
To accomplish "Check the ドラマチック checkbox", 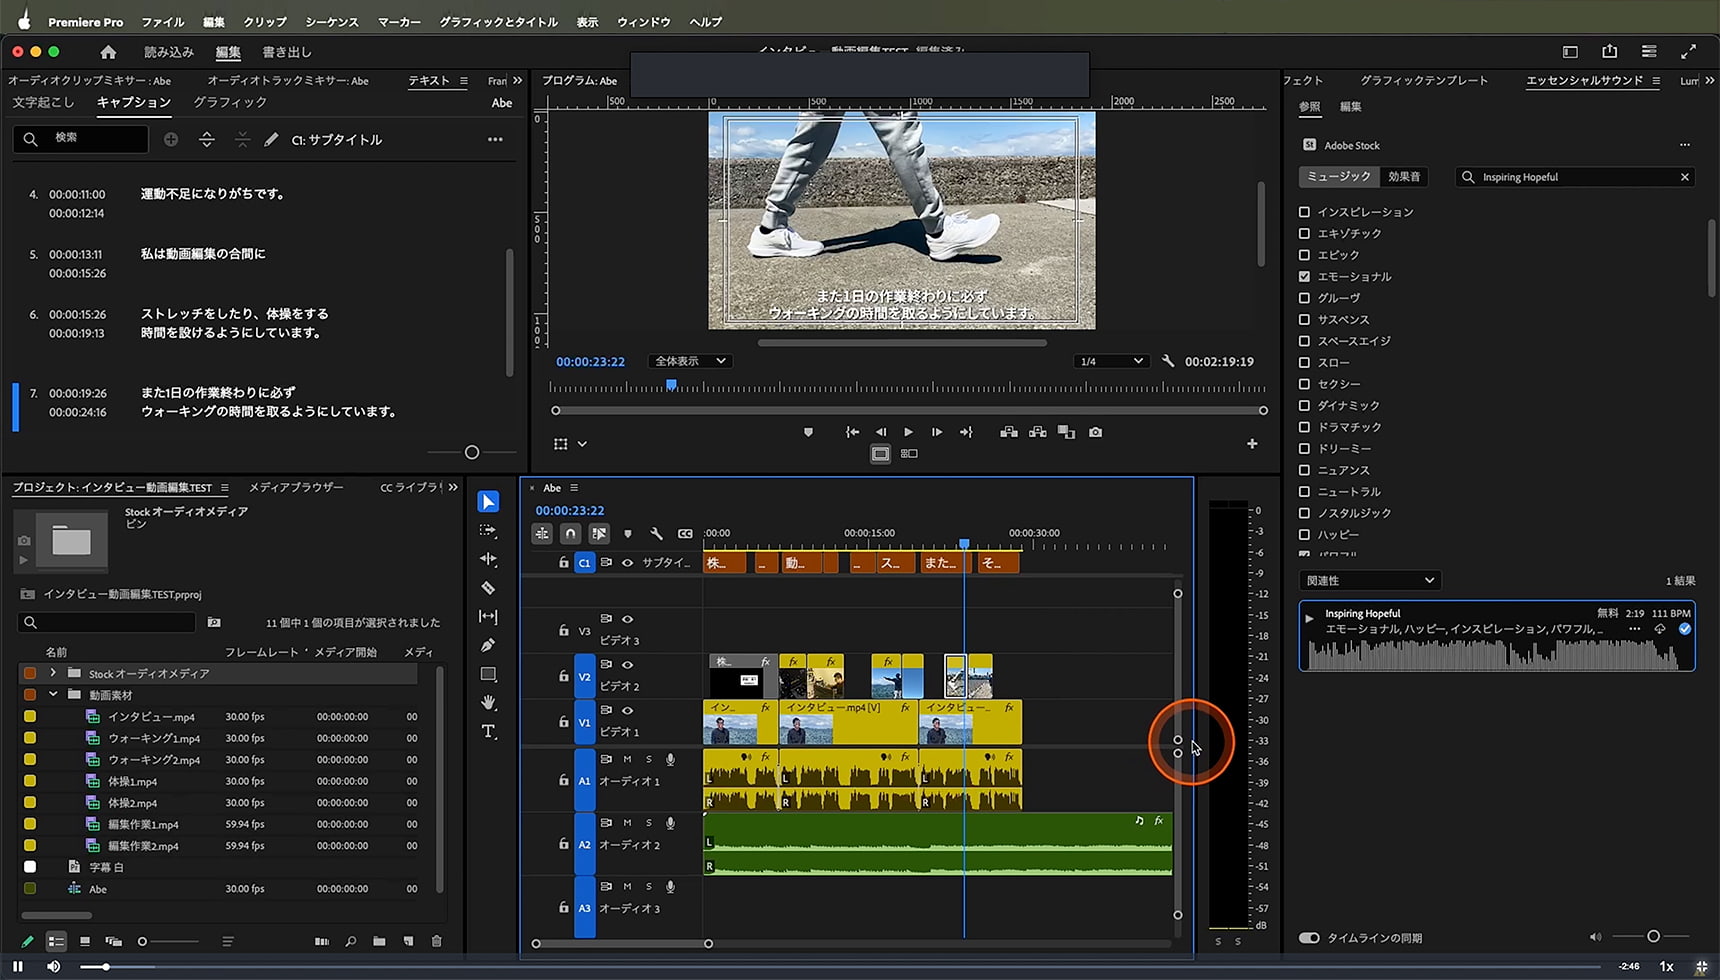I will 1304,427.
